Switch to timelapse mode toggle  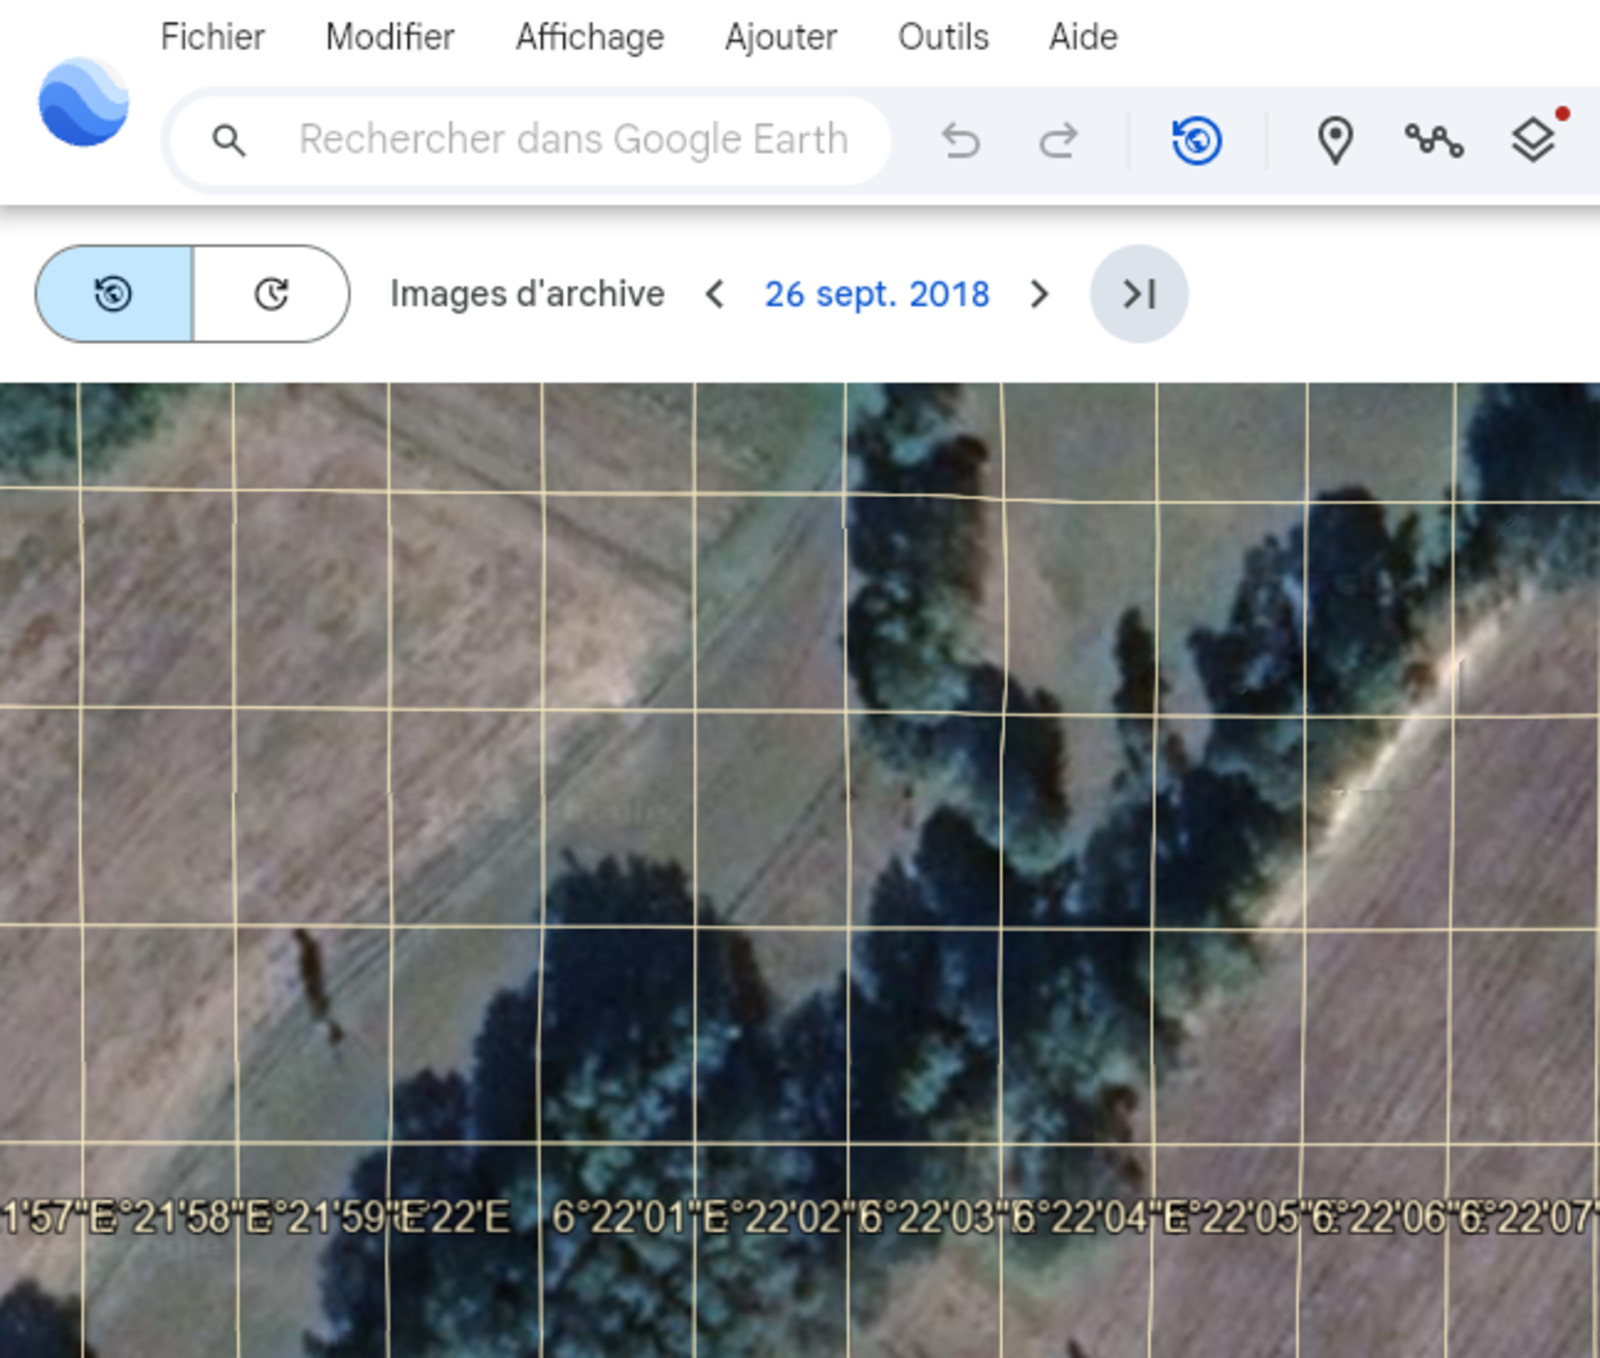coord(271,294)
